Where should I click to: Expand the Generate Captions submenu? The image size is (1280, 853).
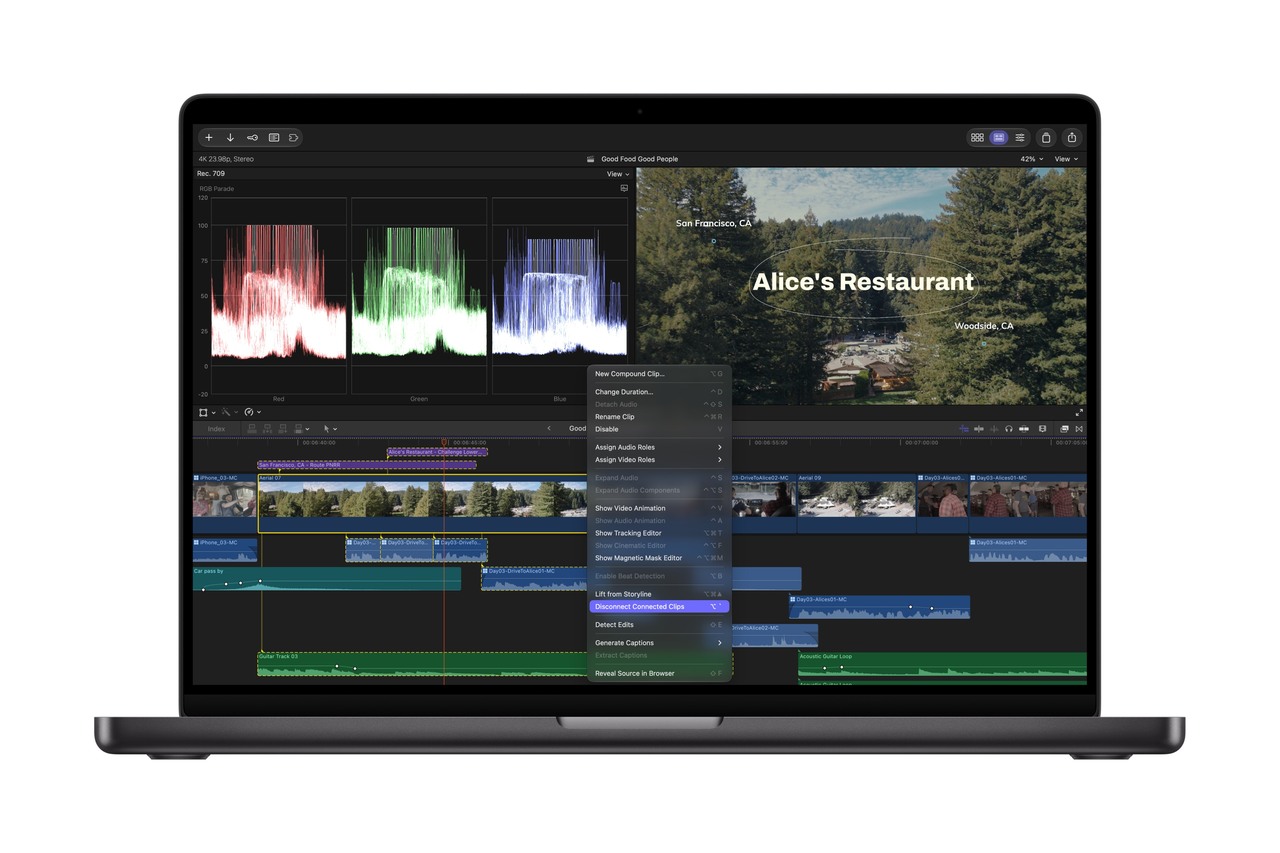[659, 643]
